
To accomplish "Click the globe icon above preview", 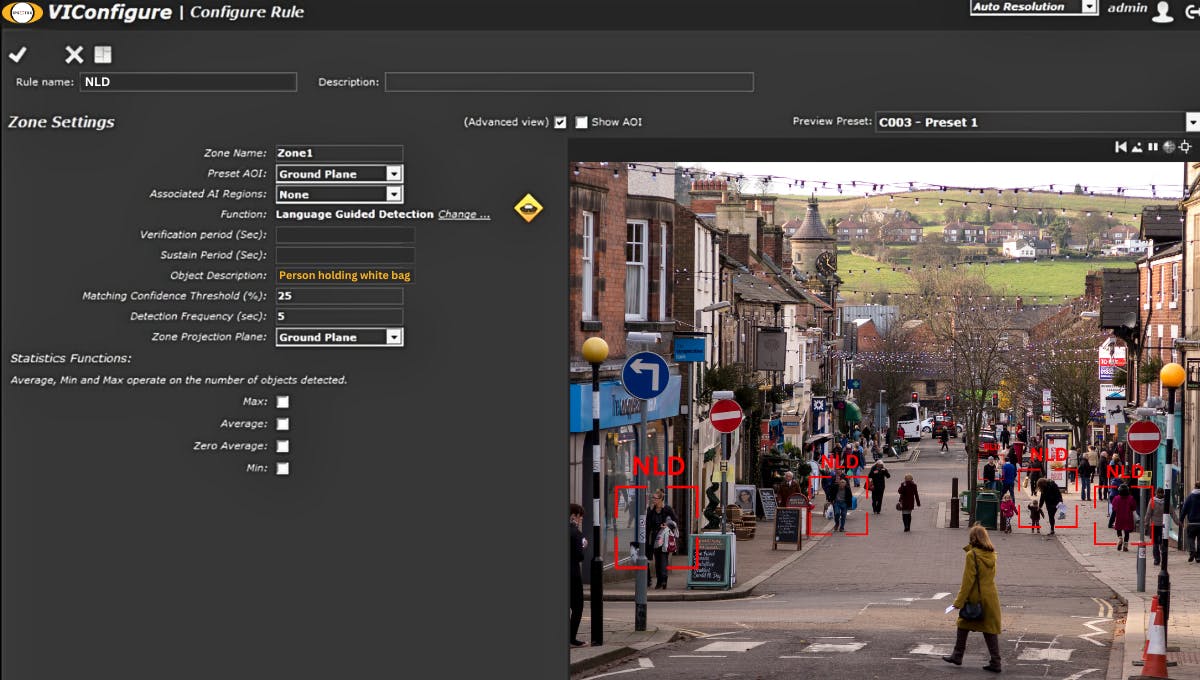I will (x=1168, y=147).
